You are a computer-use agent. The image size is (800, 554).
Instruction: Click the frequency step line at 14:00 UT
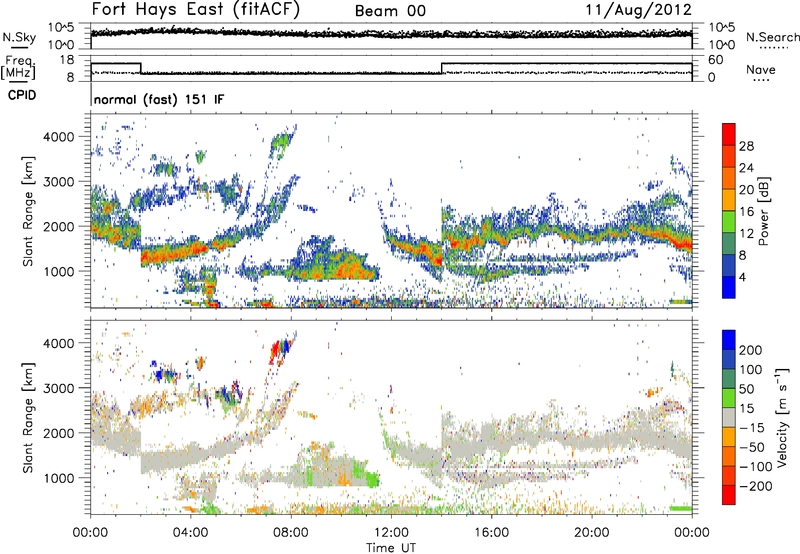coord(442,68)
